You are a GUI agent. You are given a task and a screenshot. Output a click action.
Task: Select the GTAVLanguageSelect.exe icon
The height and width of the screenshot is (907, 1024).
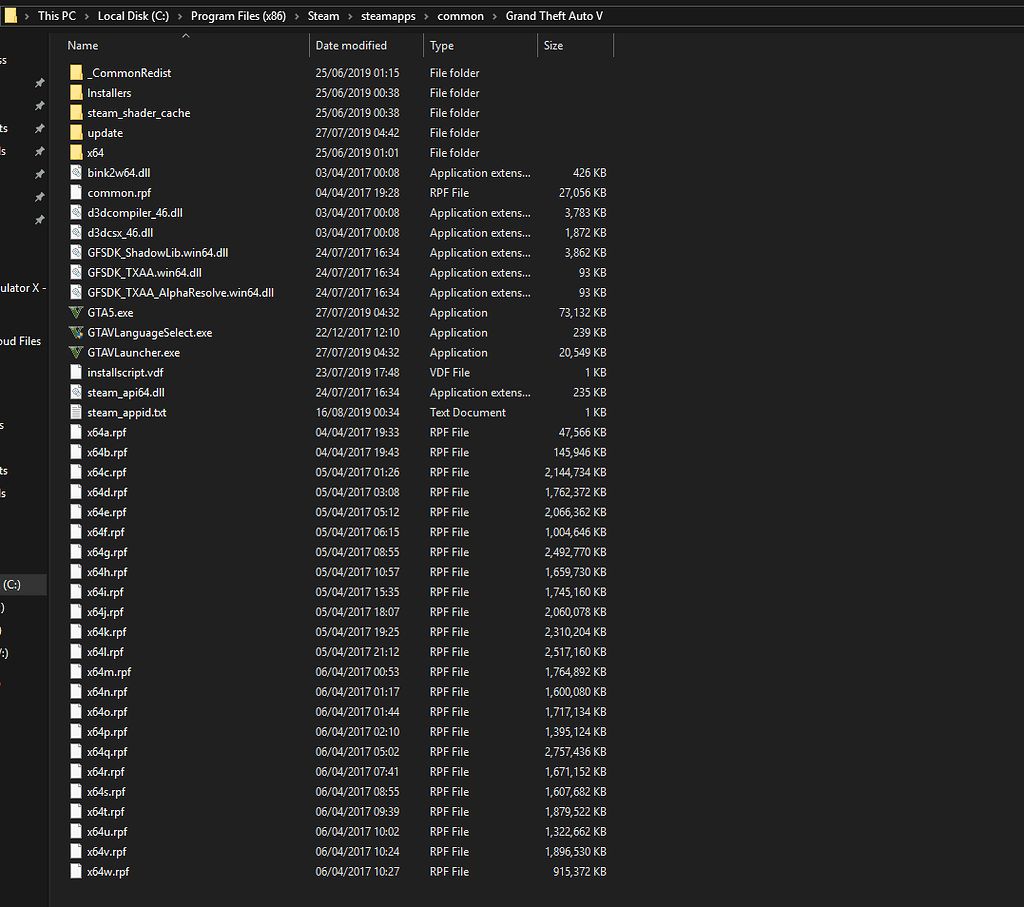[76, 332]
